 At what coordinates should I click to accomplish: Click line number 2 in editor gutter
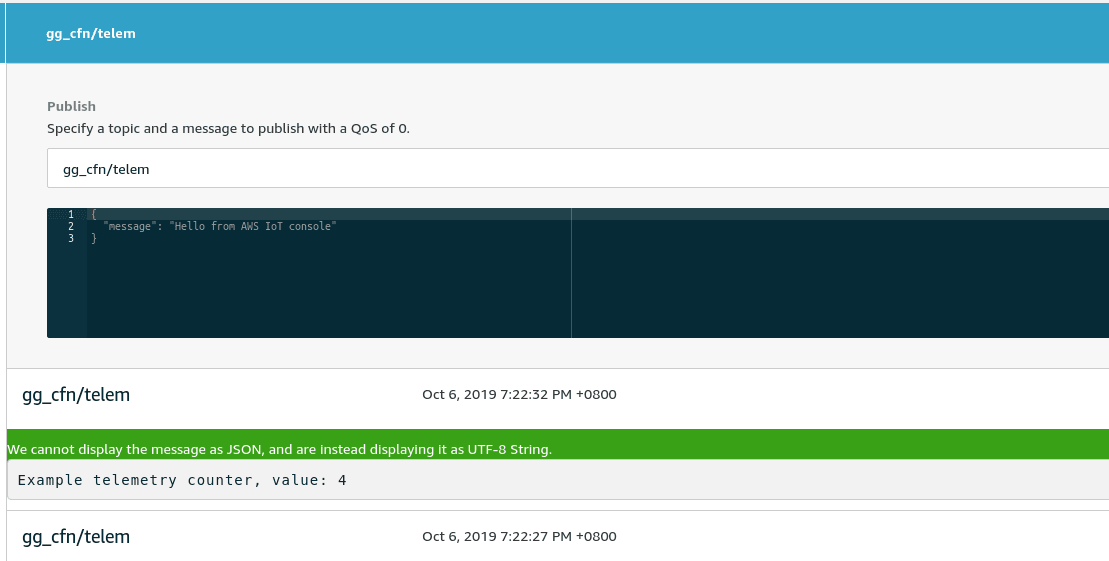70,227
